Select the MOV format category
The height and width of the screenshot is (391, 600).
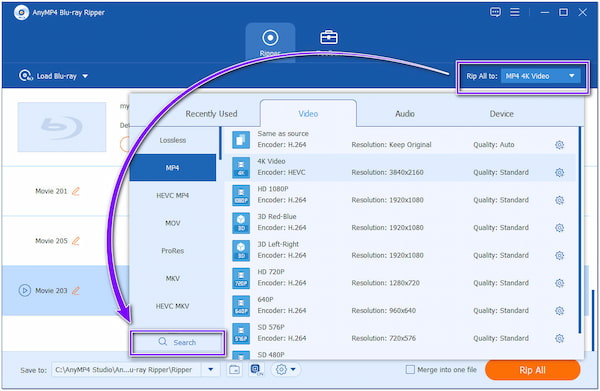[x=173, y=223]
